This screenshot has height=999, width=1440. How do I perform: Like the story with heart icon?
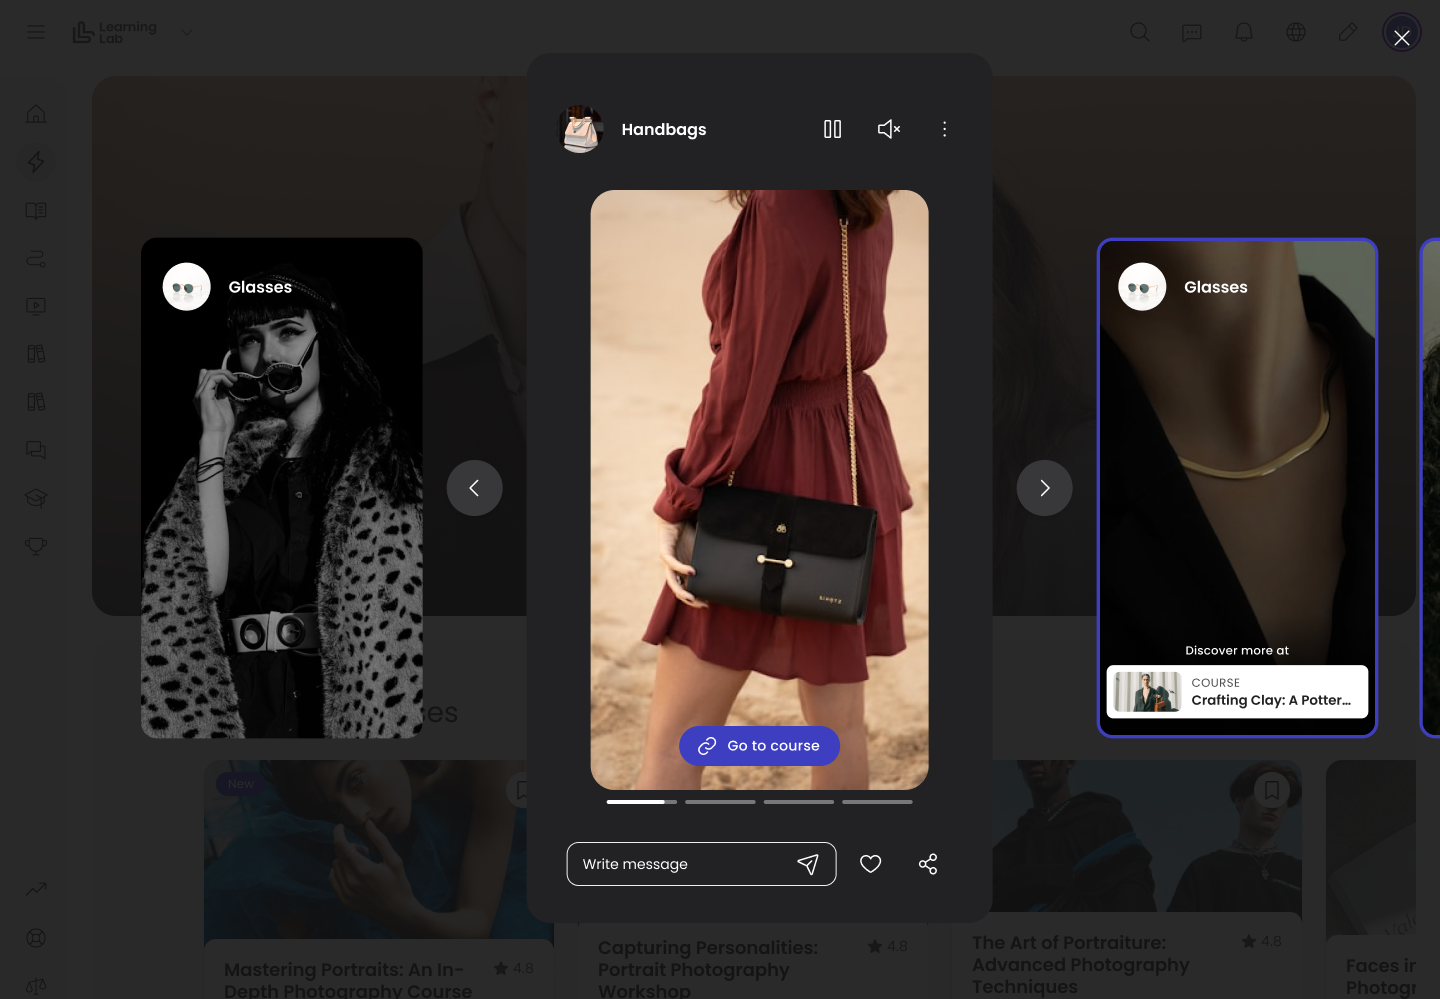pyautogui.click(x=871, y=864)
